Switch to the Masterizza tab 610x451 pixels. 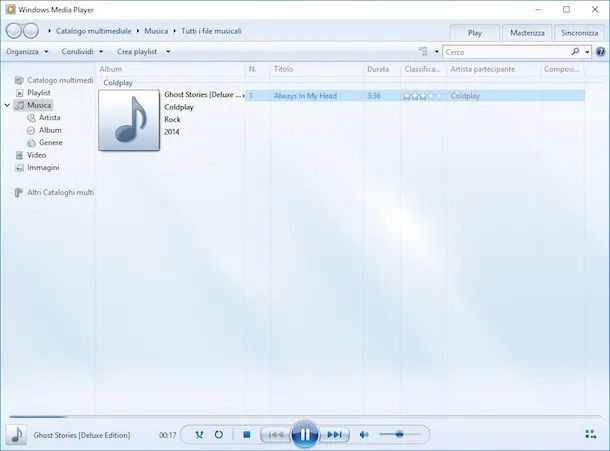tap(527, 33)
